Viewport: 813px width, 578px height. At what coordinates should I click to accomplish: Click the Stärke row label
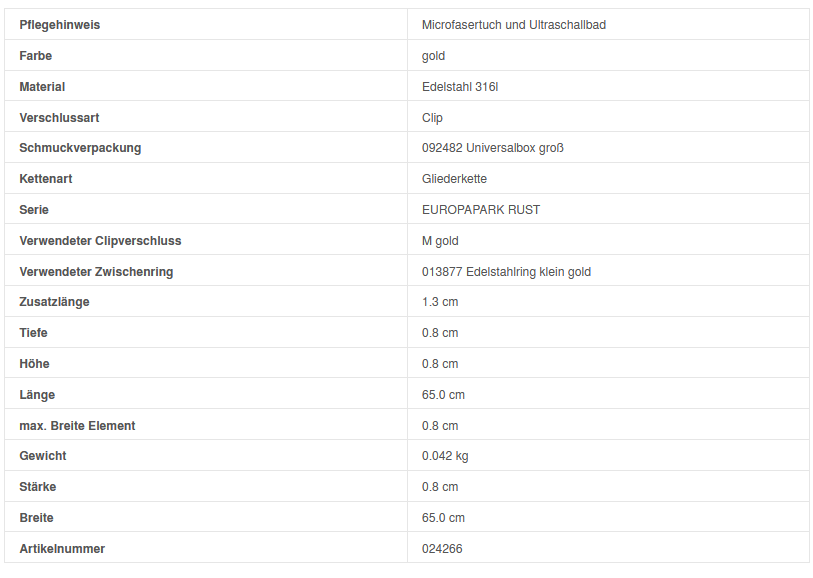point(38,487)
